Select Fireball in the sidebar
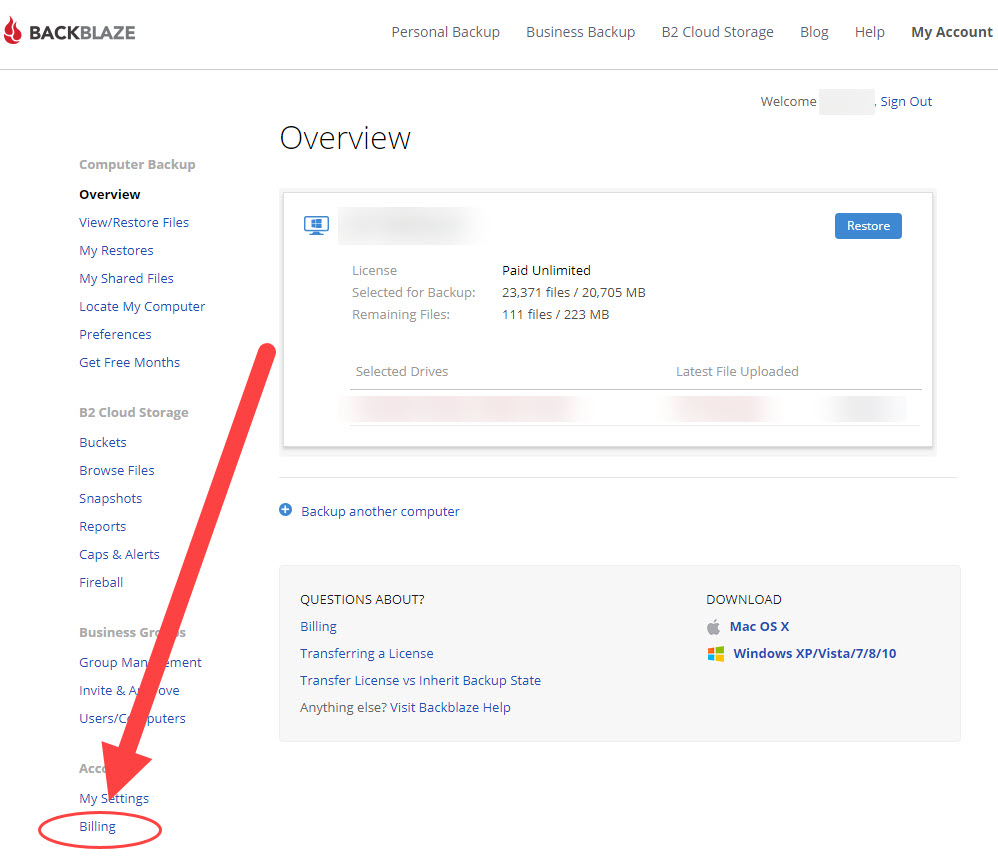This screenshot has height=859, width=998. coord(101,583)
